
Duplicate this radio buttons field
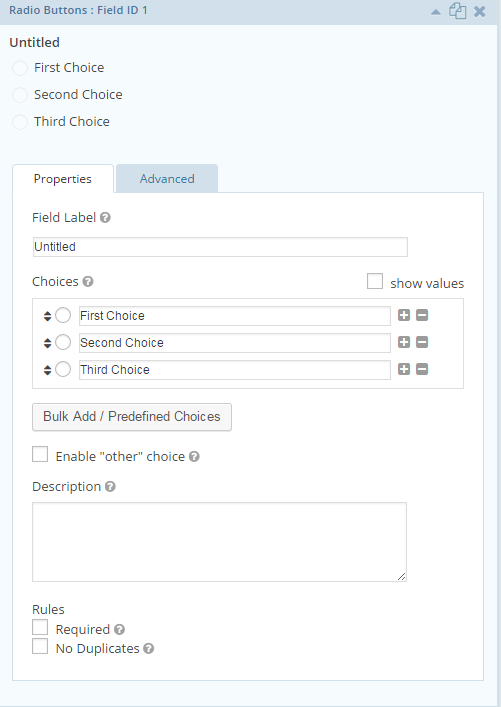[x=457, y=11]
